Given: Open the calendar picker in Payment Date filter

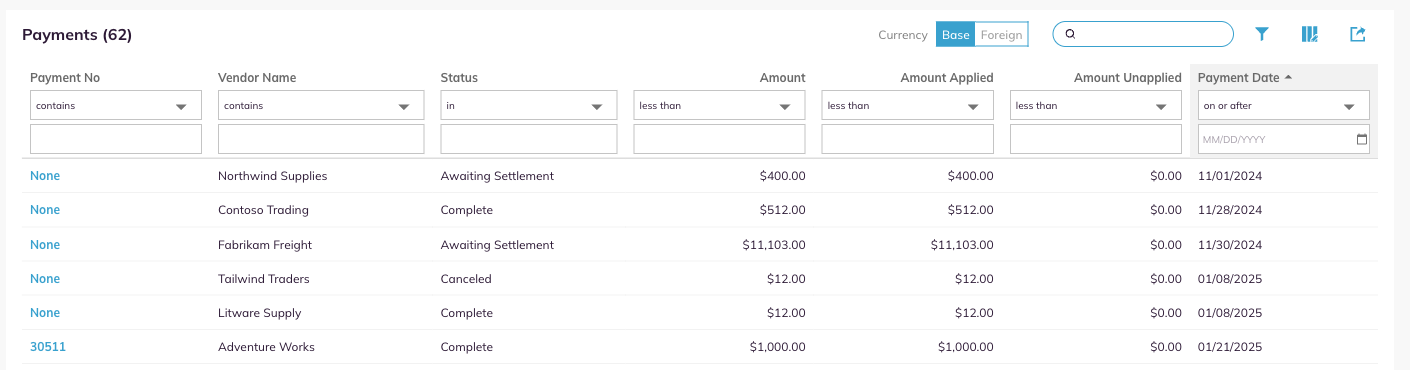Looking at the screenshot, I should pos(1361,140).
